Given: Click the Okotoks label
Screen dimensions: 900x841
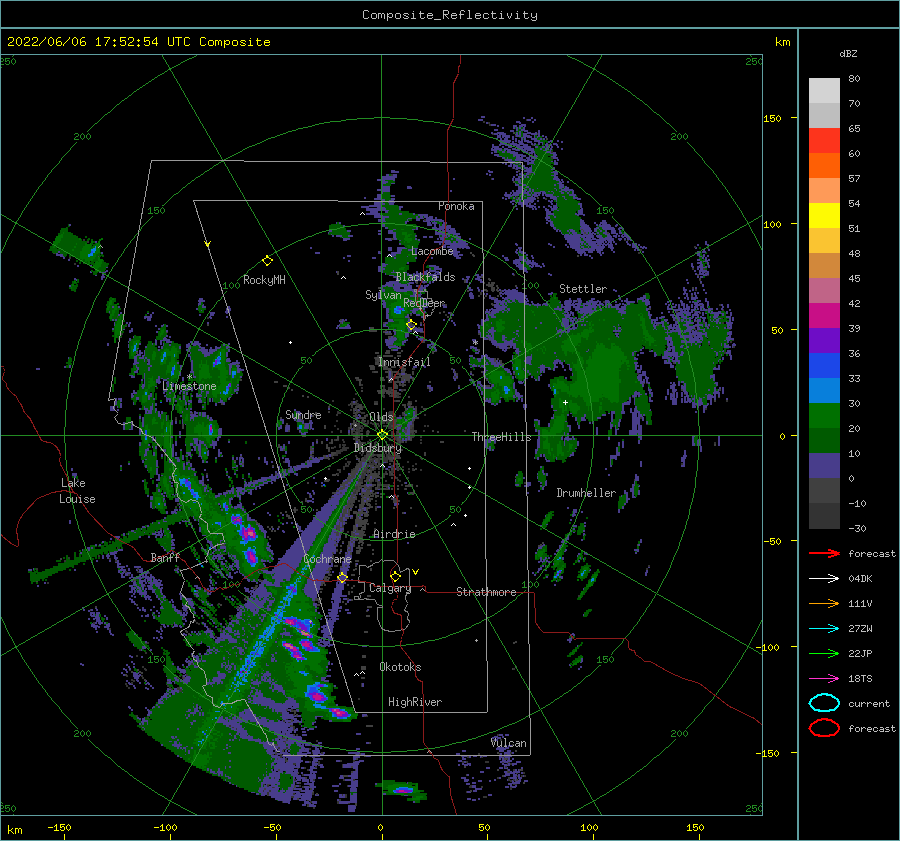Looking at the screenshot, I should pyautogui.click(x=400, y=667).
